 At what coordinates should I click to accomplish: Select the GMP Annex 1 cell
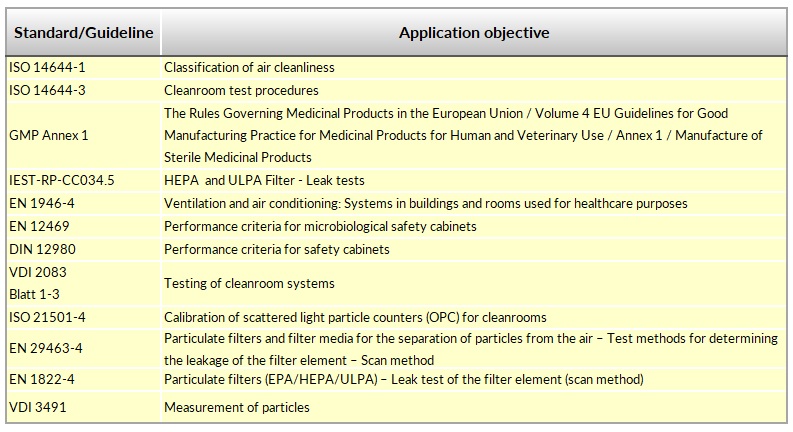click(49, 135)
